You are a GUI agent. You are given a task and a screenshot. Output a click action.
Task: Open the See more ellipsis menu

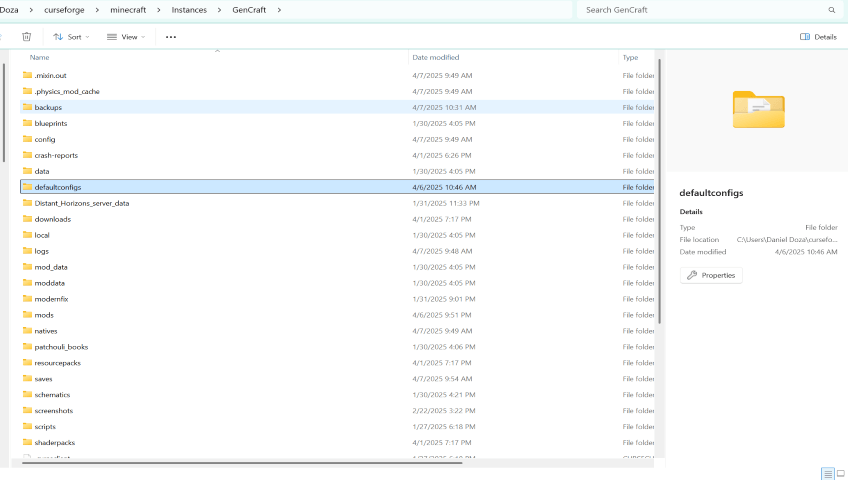(171, 37)
